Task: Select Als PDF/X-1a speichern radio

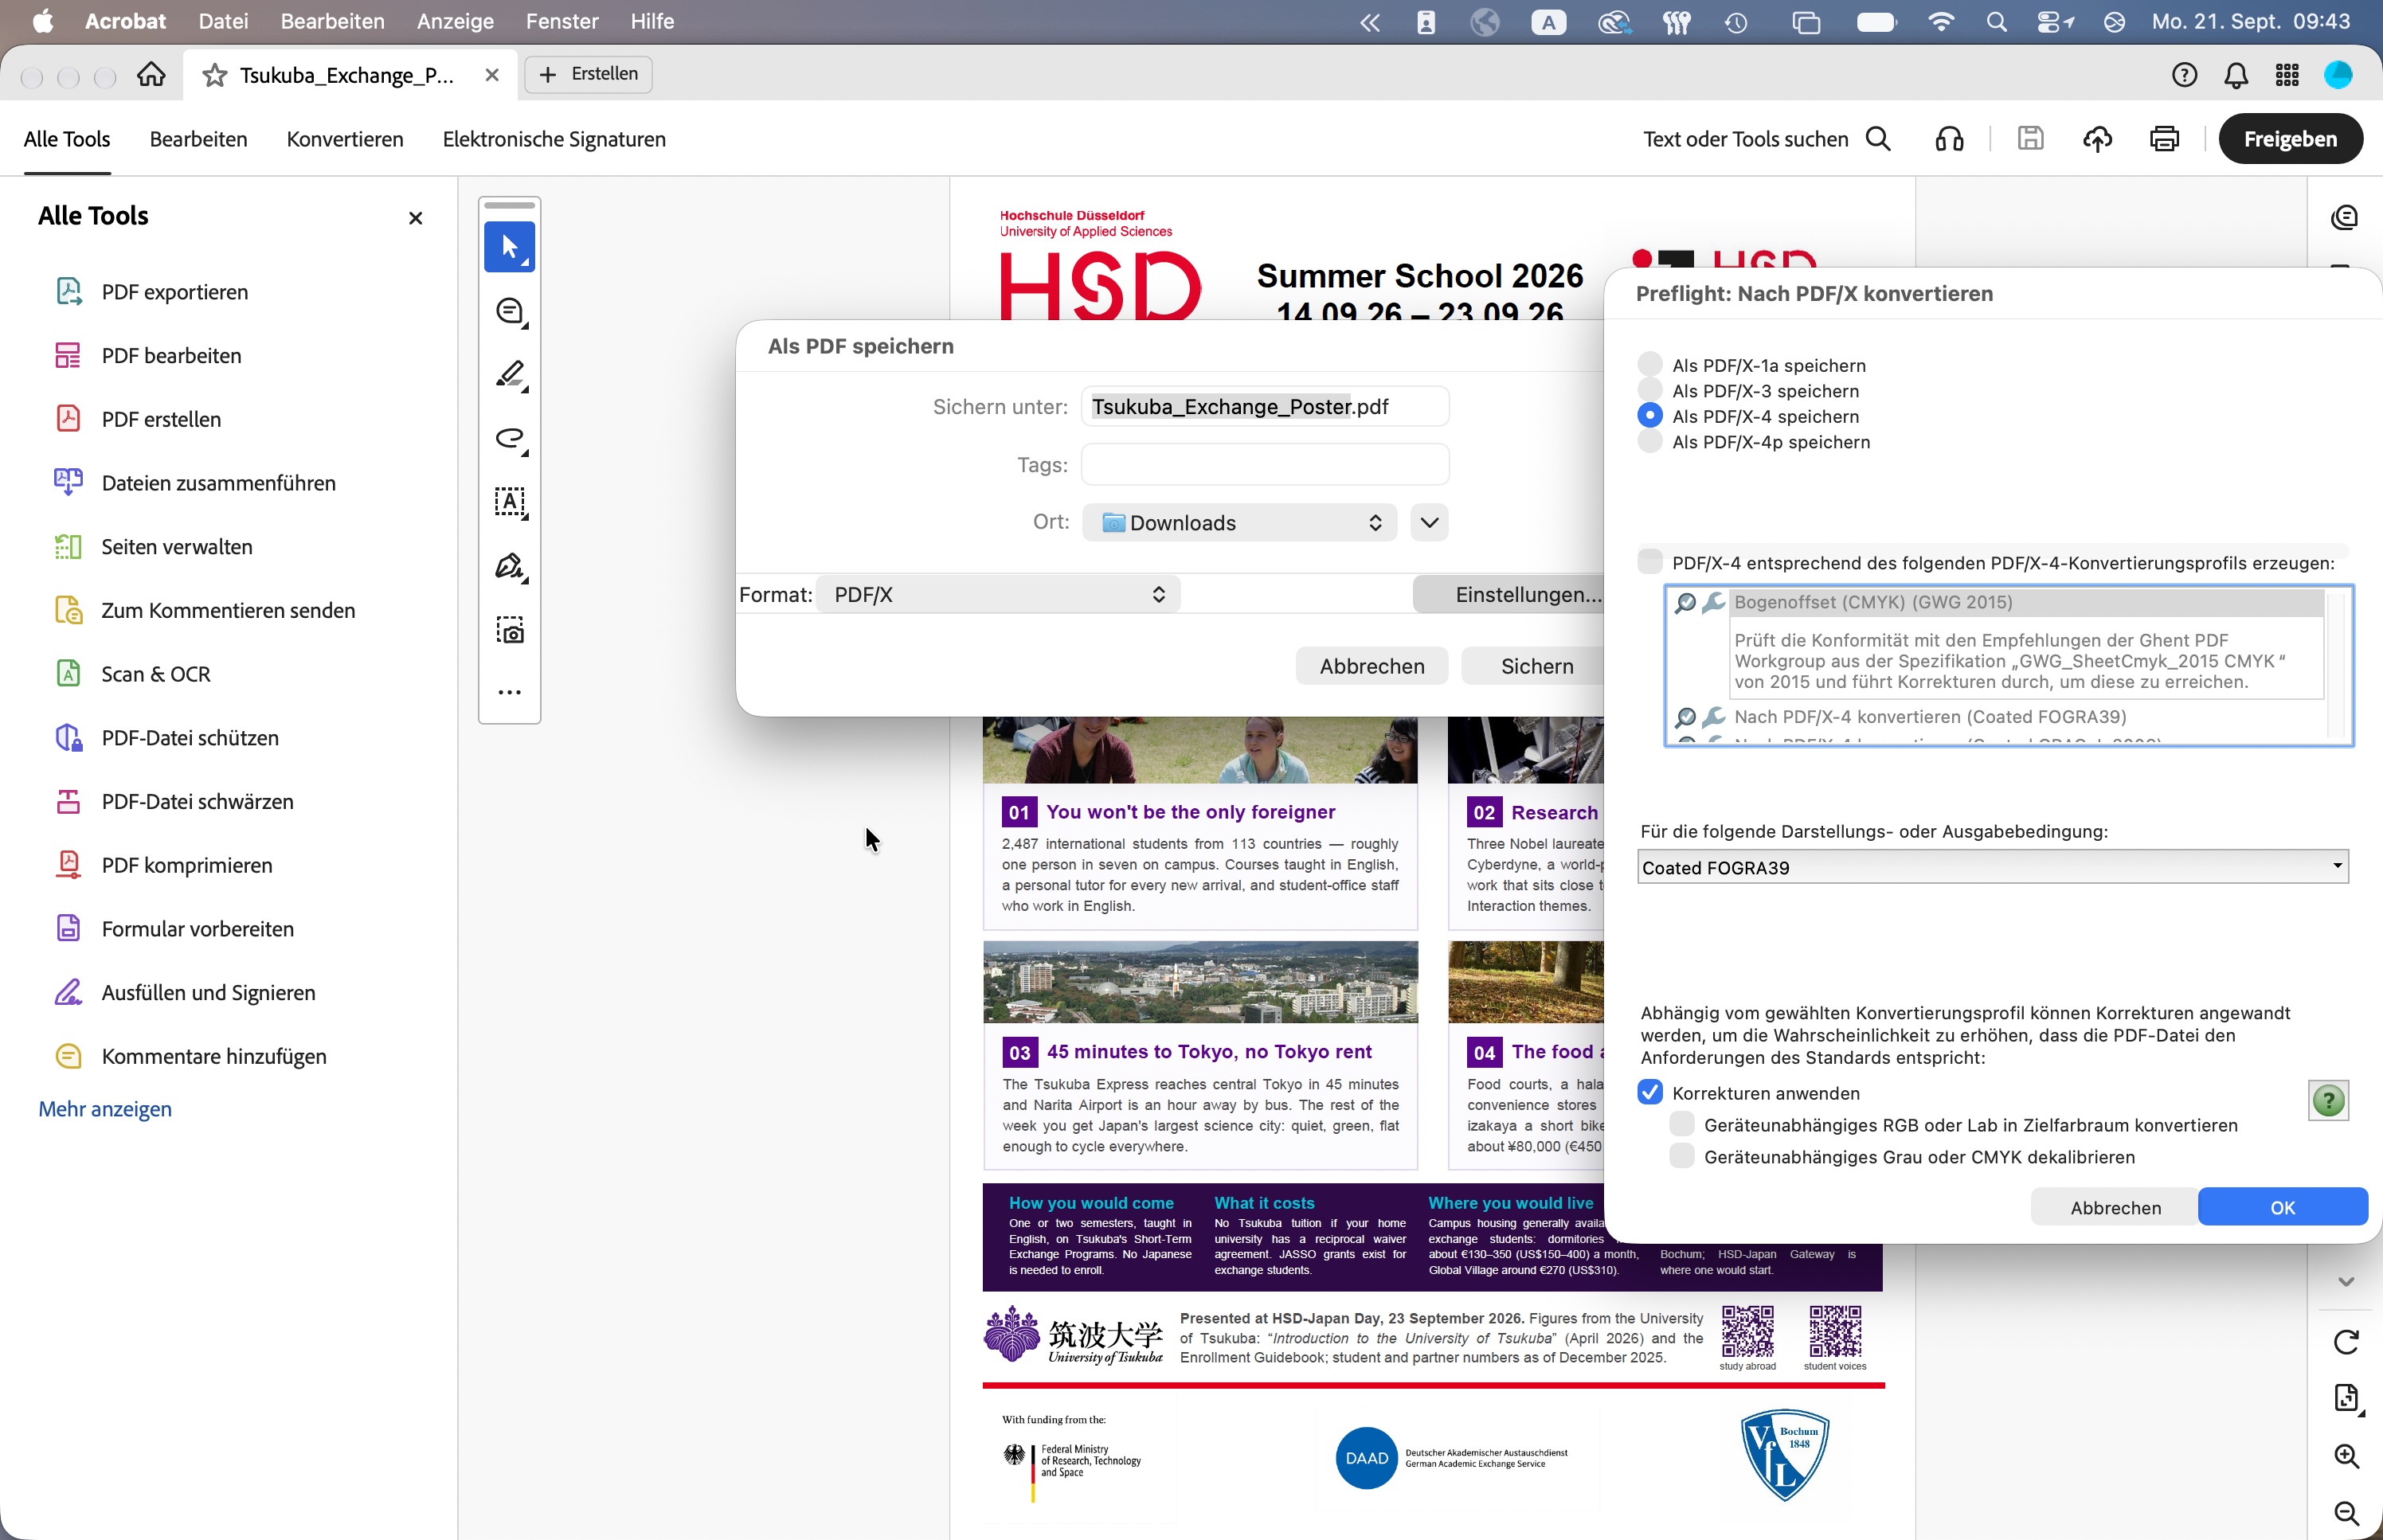Action: pos(1650,364)
